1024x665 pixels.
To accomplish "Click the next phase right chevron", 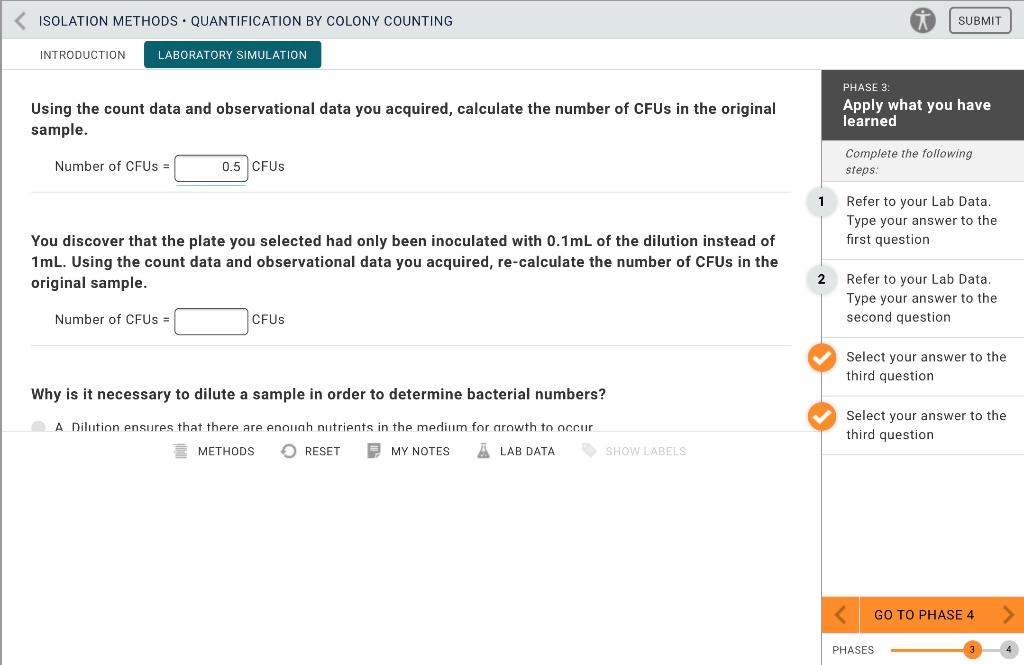I will click(1008, 615).
